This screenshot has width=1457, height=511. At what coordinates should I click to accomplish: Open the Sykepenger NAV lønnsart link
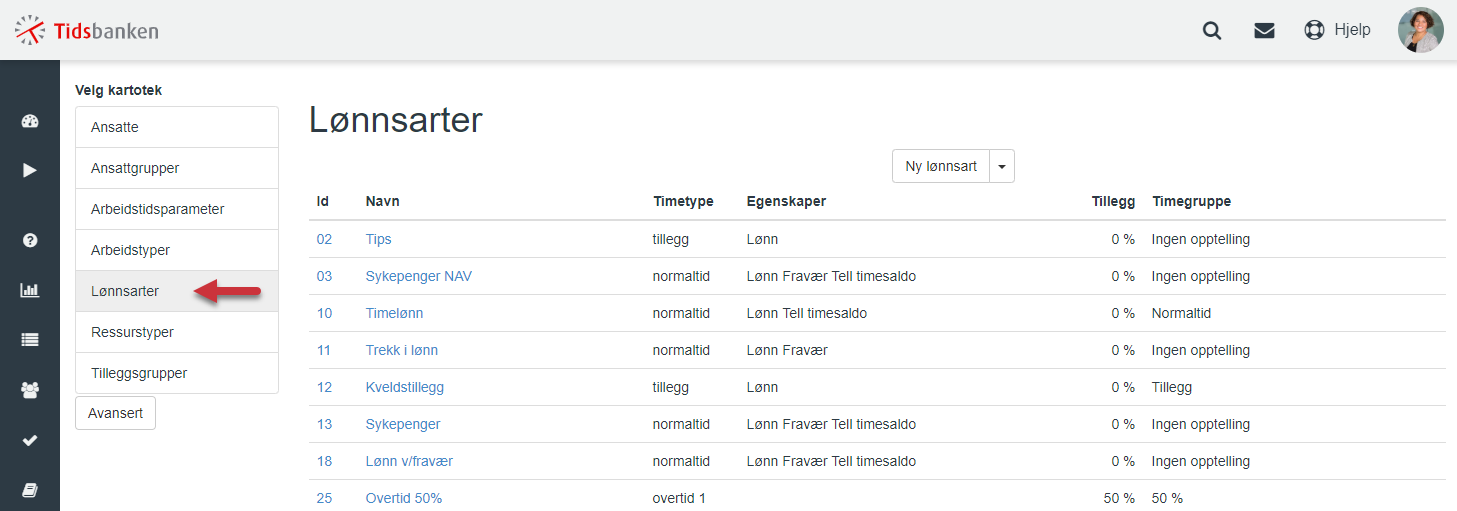(419, 276)
